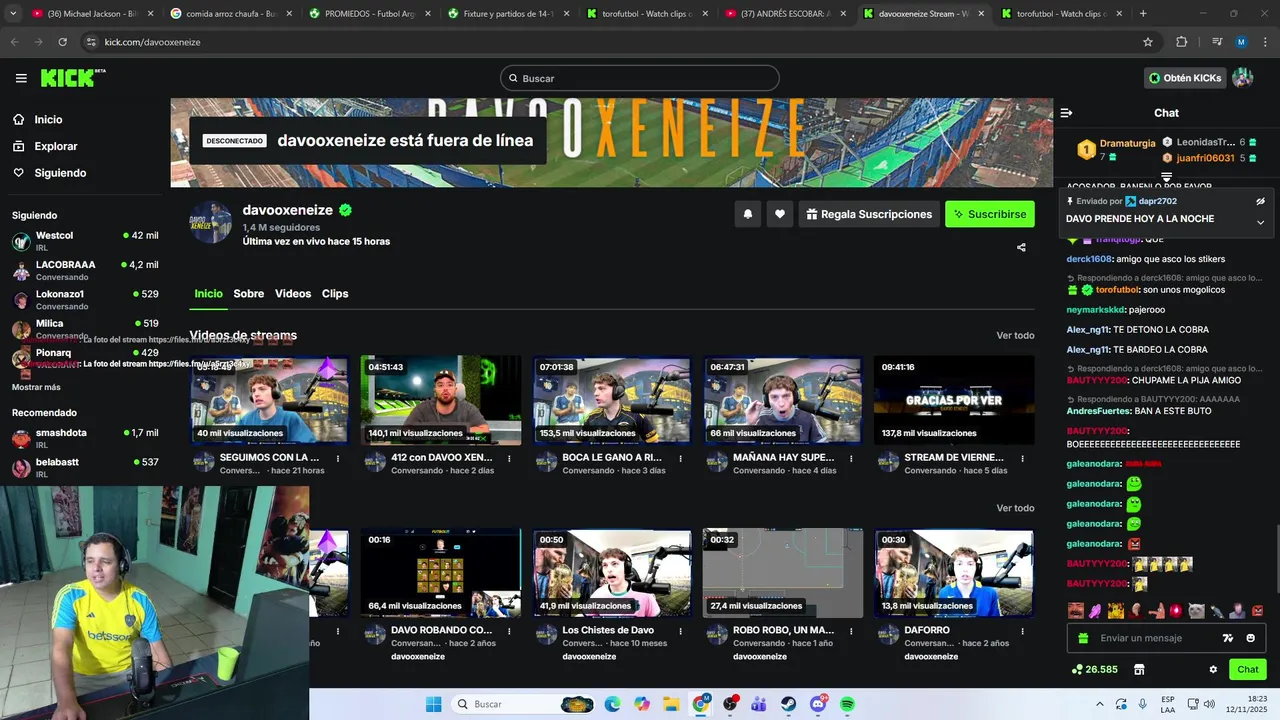Click Ver todo above the clips row
Viewport: 1280px width, 720px height.
coord(1015,508)
